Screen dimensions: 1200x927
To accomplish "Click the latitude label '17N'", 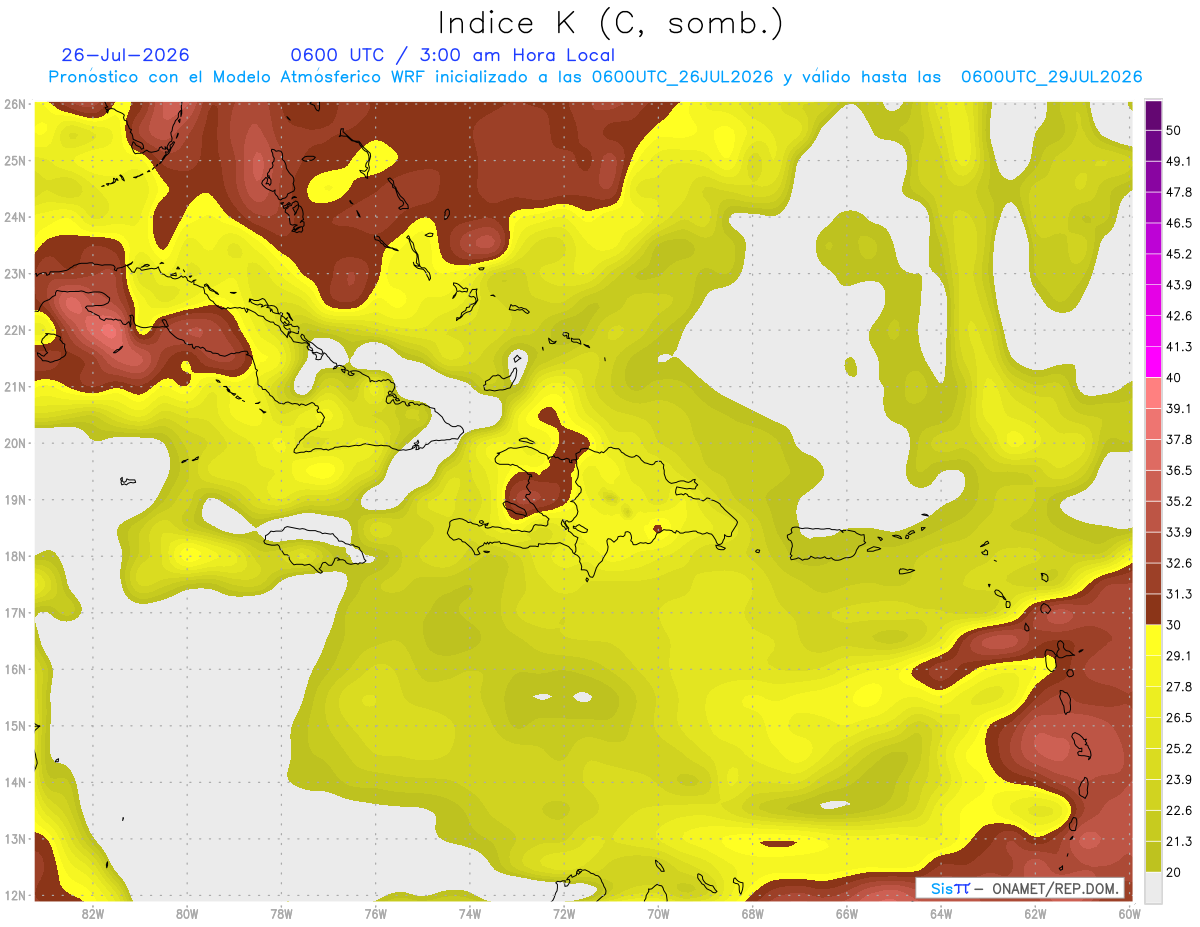I will (x=15, y=612).
